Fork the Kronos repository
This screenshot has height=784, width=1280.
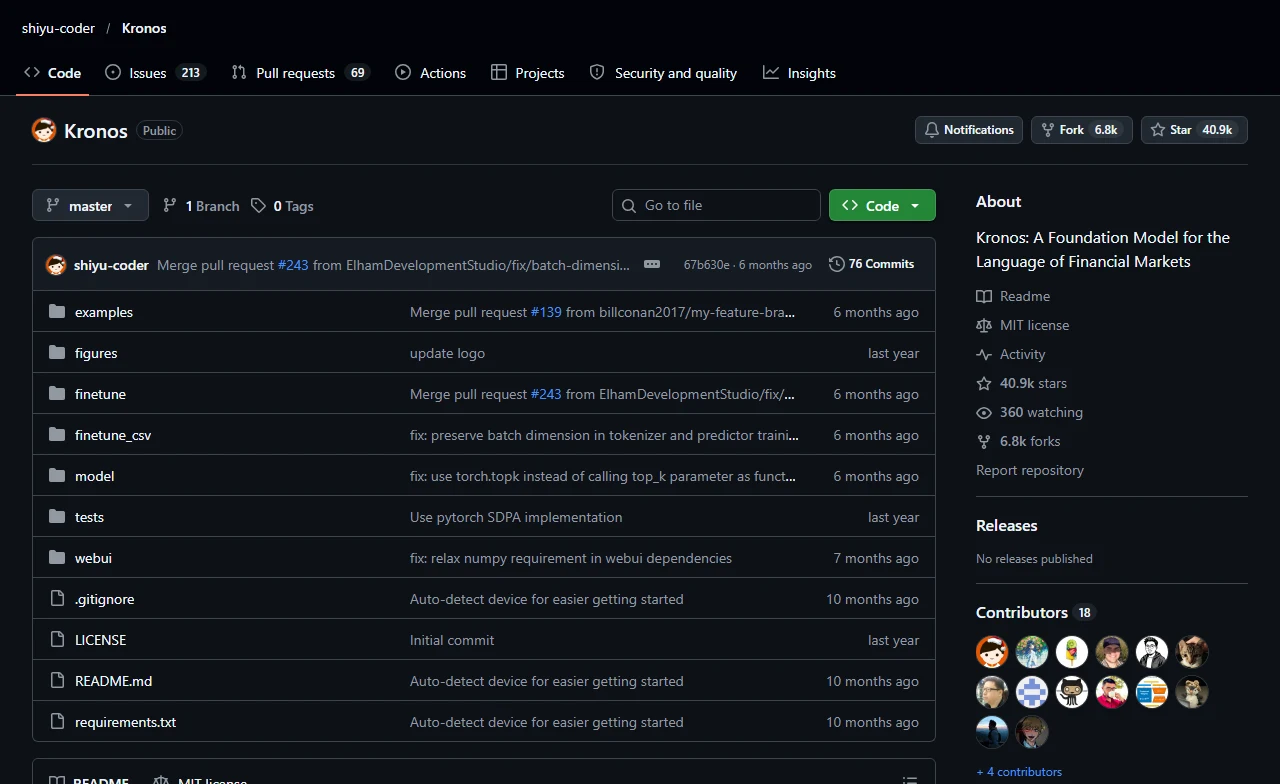pos(1081,130)
